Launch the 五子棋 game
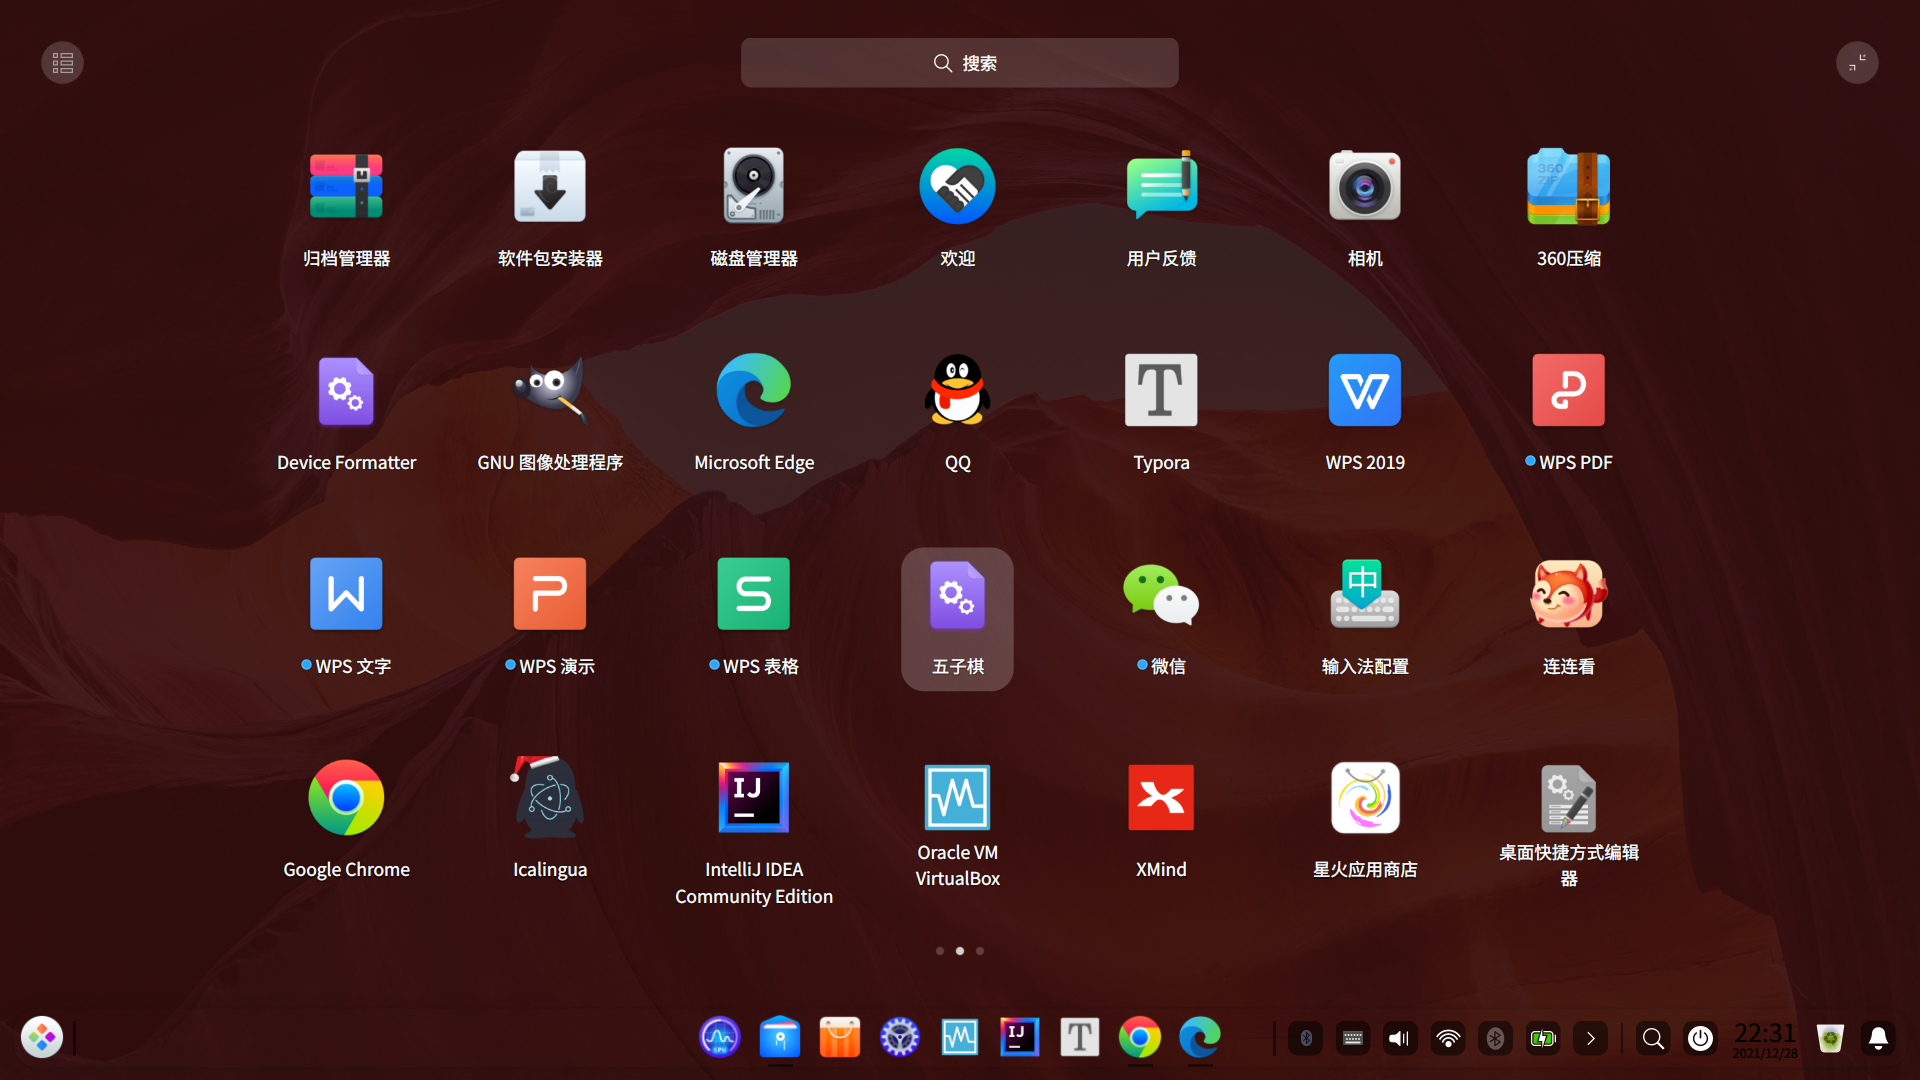This screenshot has width=1920, height=1080. coord(957,597)
